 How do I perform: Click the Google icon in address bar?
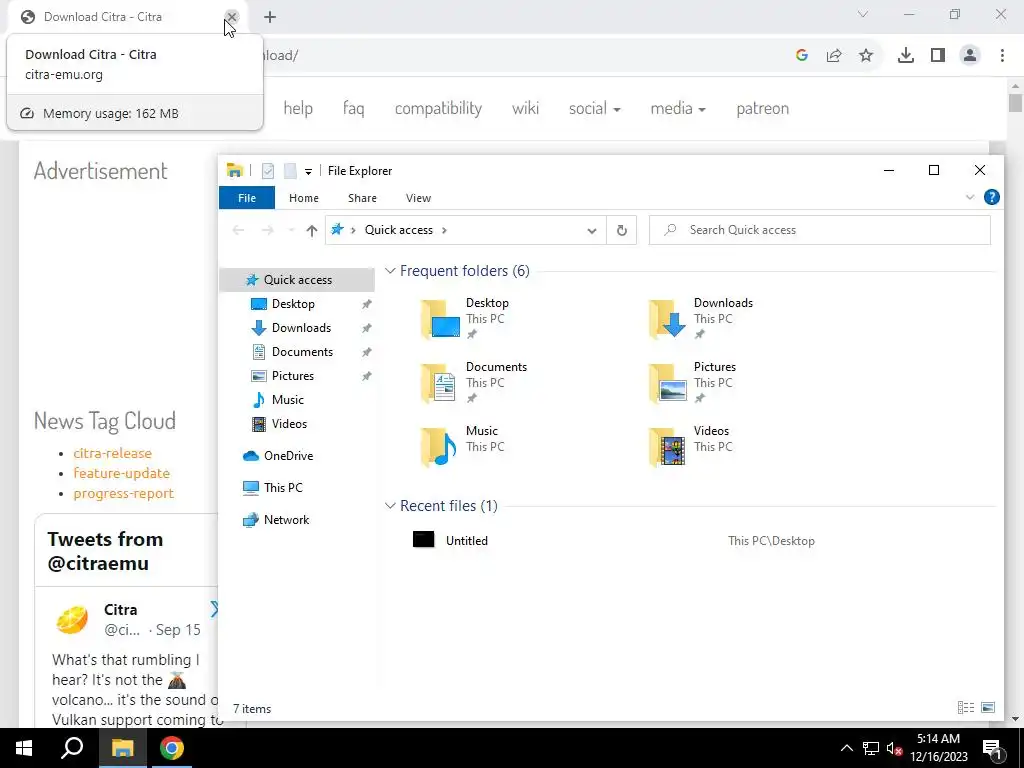tap(802, 56)
